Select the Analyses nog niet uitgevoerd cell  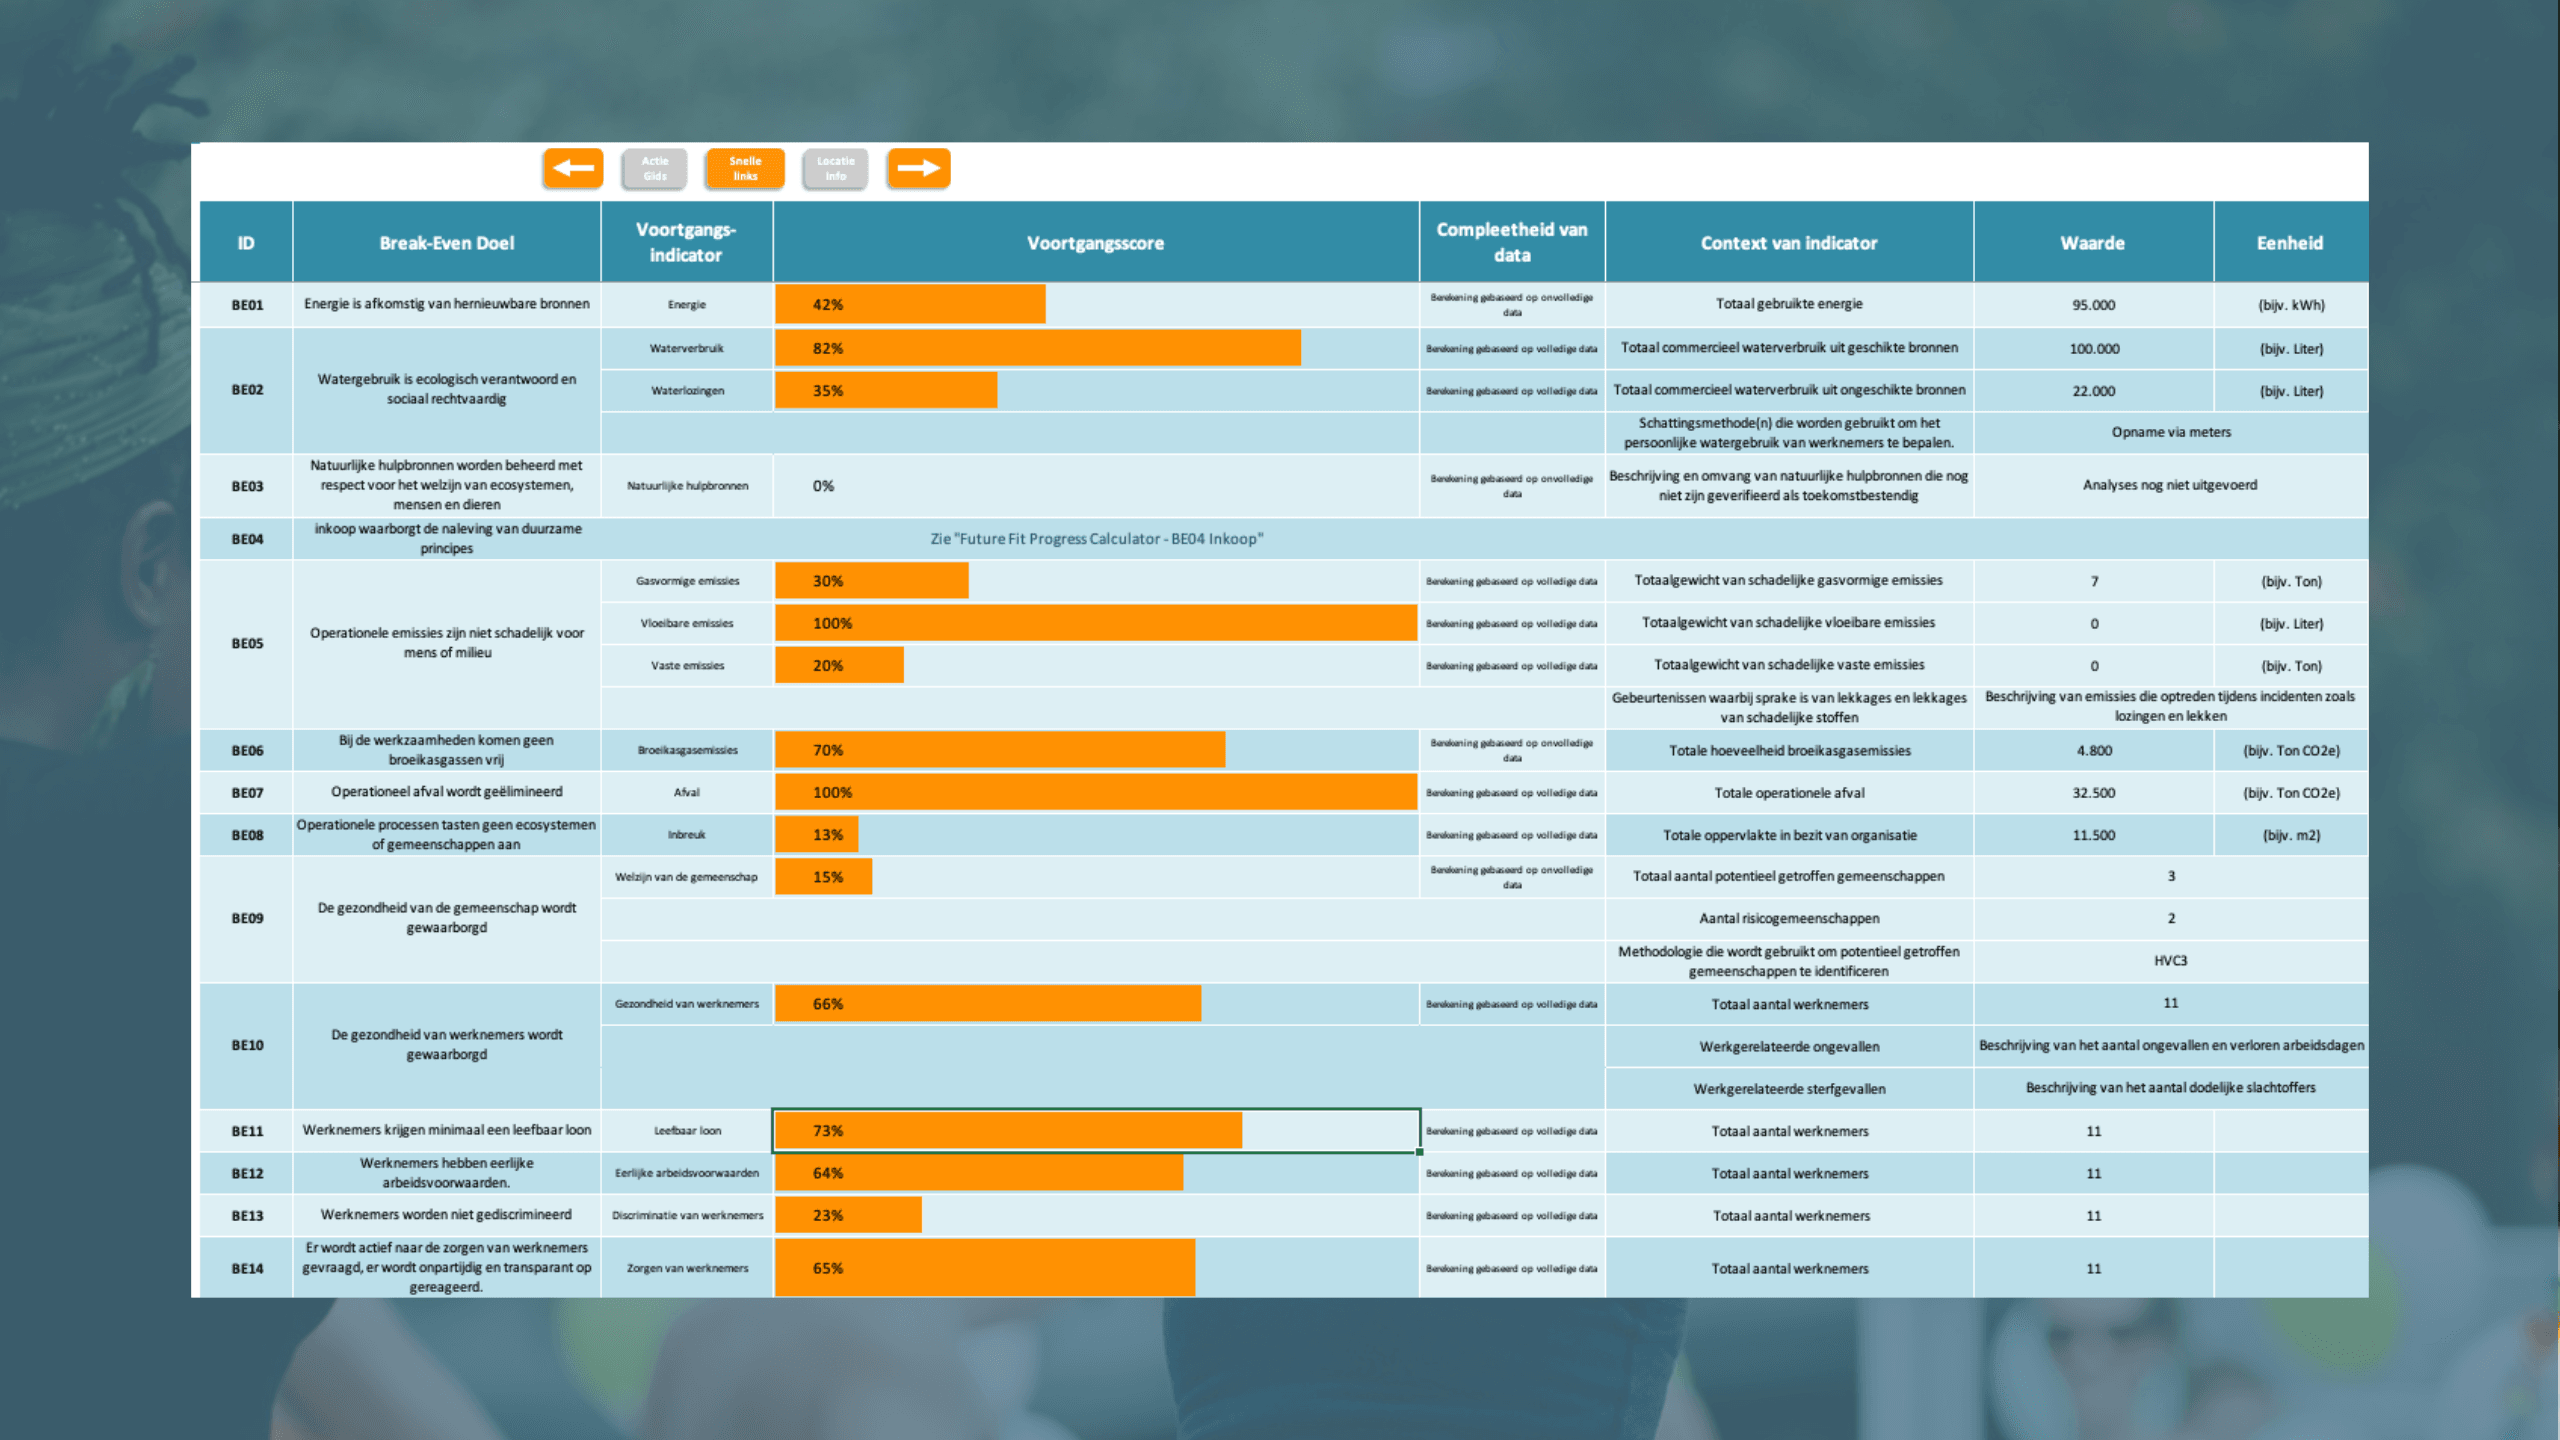(2169, 485)
